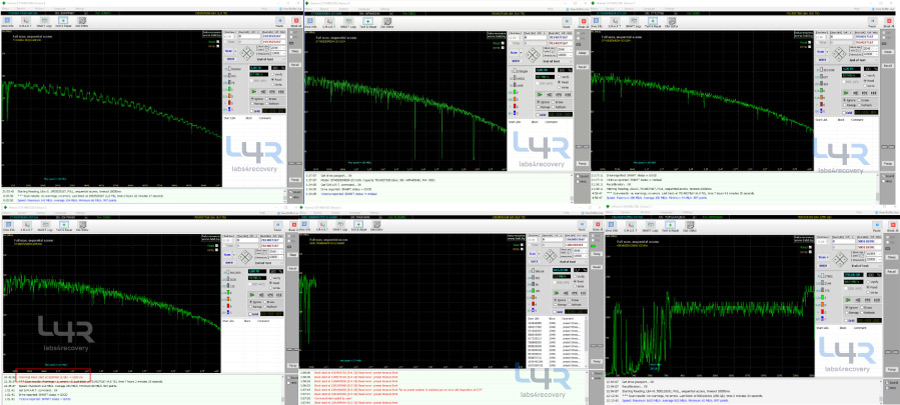Viewport: 900px width, 405px height.
Task: Select the Verify radio in the bottom-right window
Action: click(x=874, y=282)
